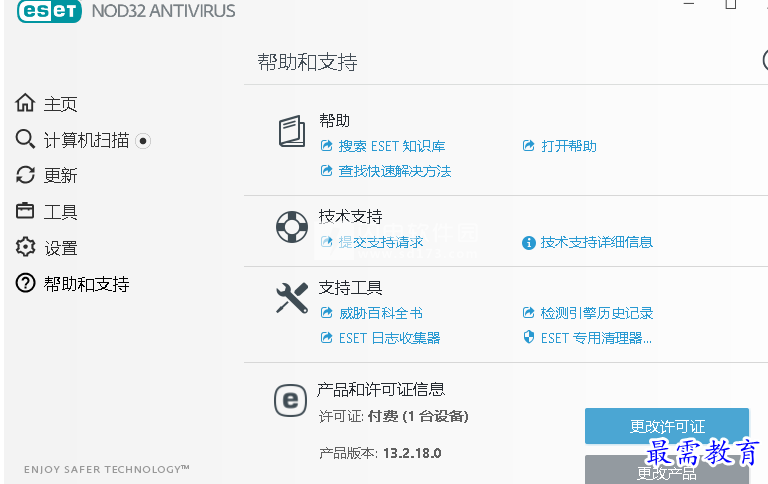The height and width of the screenshot is (484, 768).
Task: Click external link icon before ESET 日志收集器
Action: coord(327,338)
